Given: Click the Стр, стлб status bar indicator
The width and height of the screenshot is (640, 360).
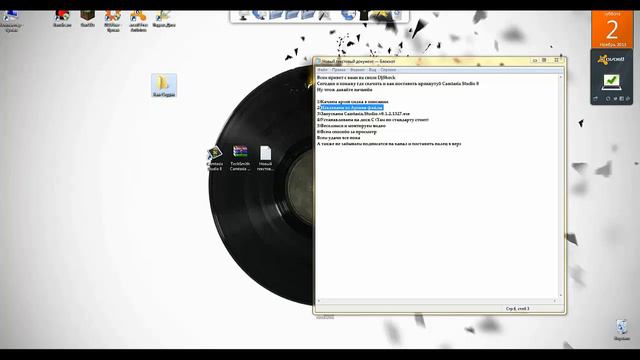Looking at the screenshot, I should pos(518,309).
